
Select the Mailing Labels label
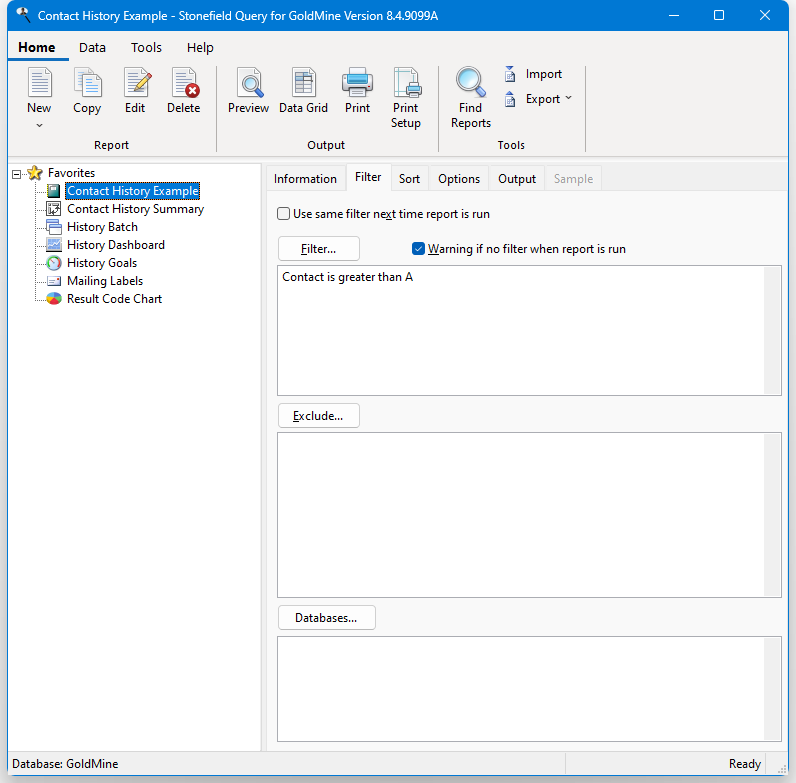(105, 281)
